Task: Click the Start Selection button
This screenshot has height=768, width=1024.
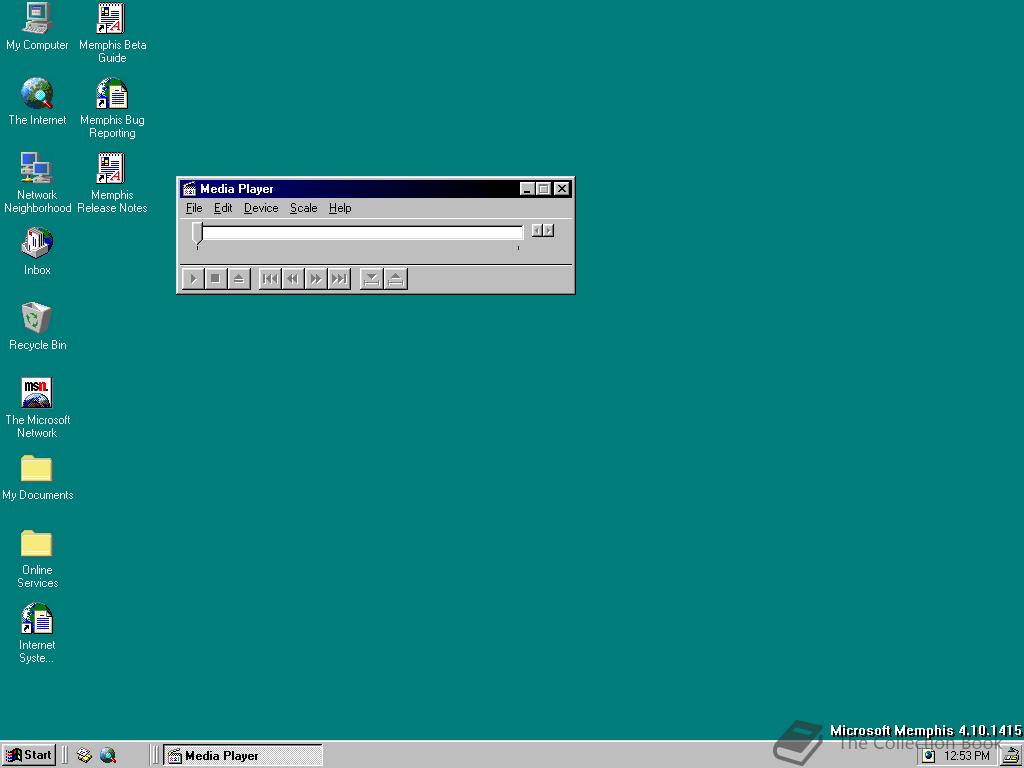Action: [371, 279]
